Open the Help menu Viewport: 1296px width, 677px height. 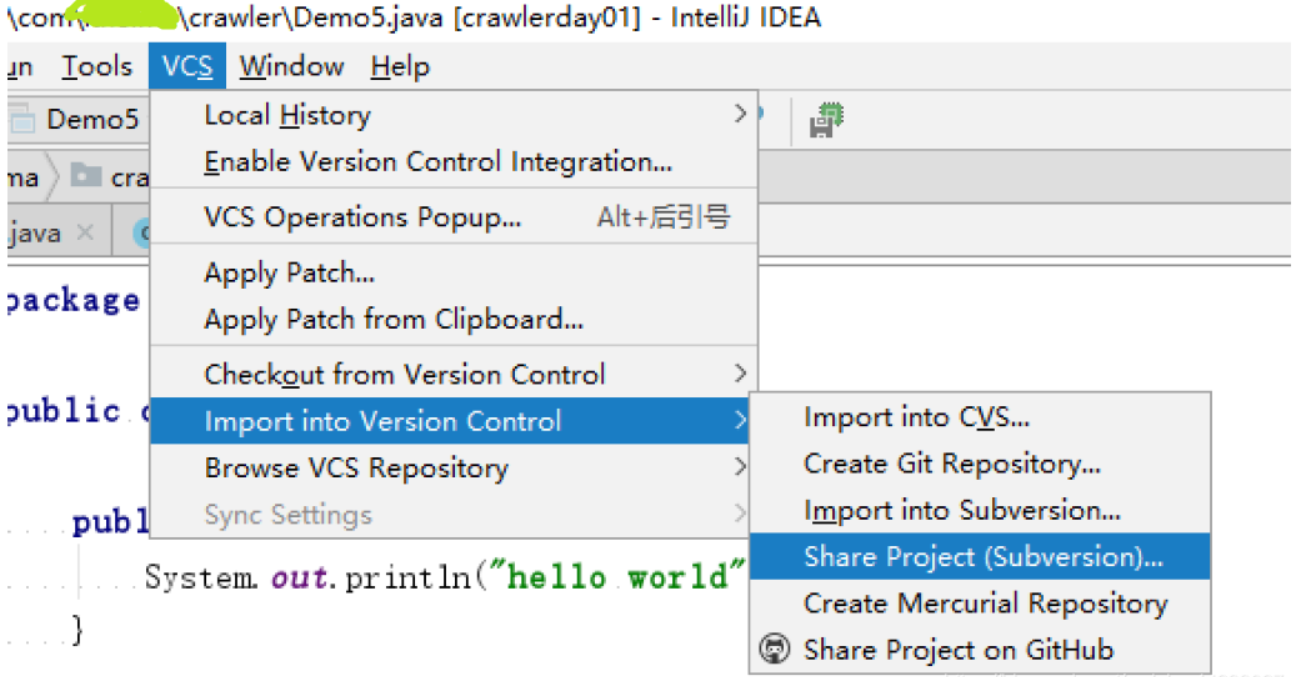[x=400, y=67]
